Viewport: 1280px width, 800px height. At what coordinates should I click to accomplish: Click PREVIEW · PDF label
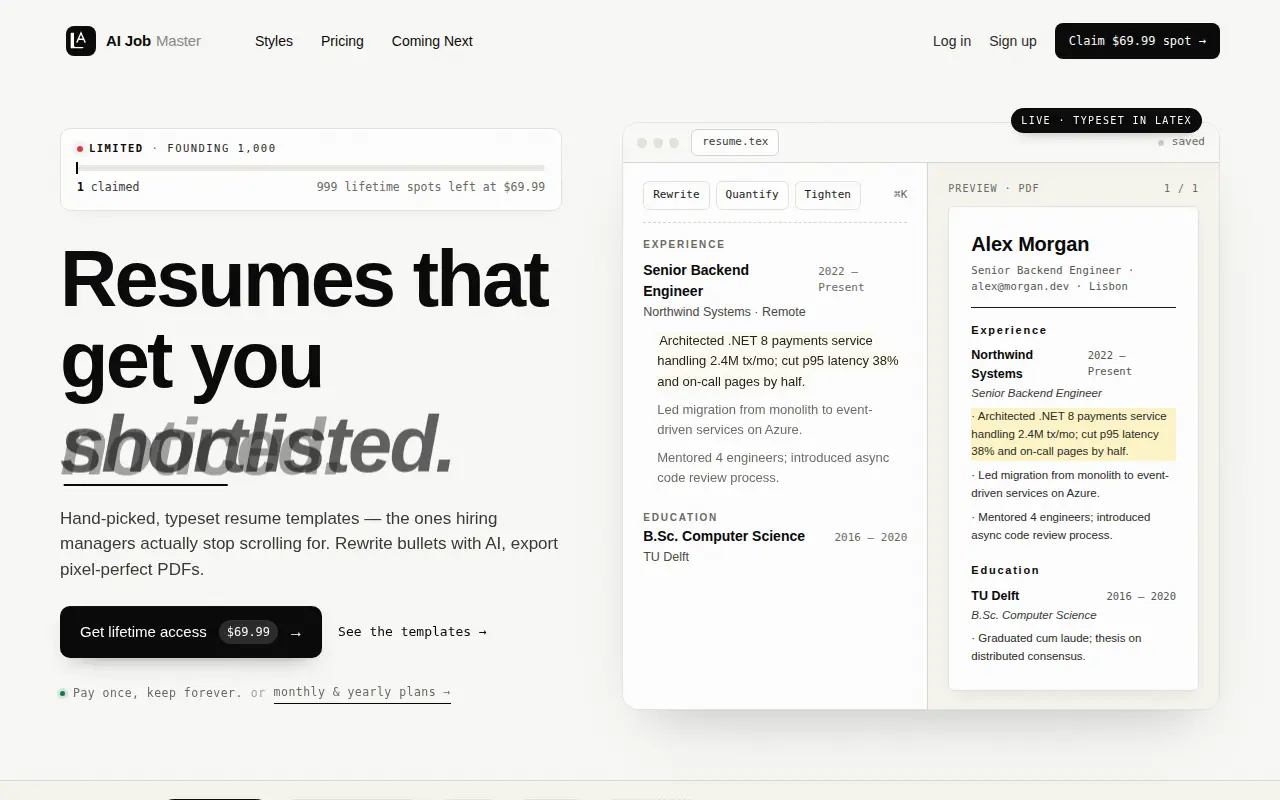[x=993, y=188]
